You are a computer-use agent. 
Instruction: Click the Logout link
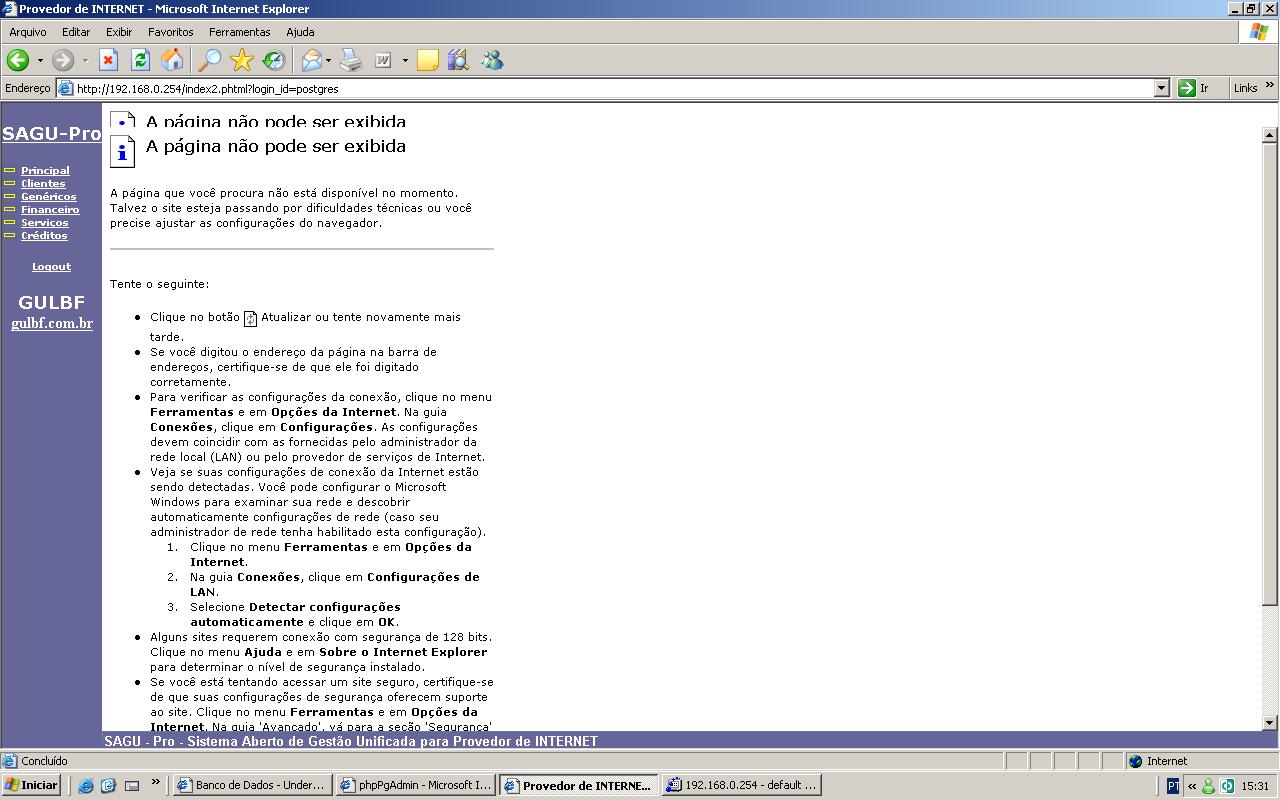tap(51, 267)
